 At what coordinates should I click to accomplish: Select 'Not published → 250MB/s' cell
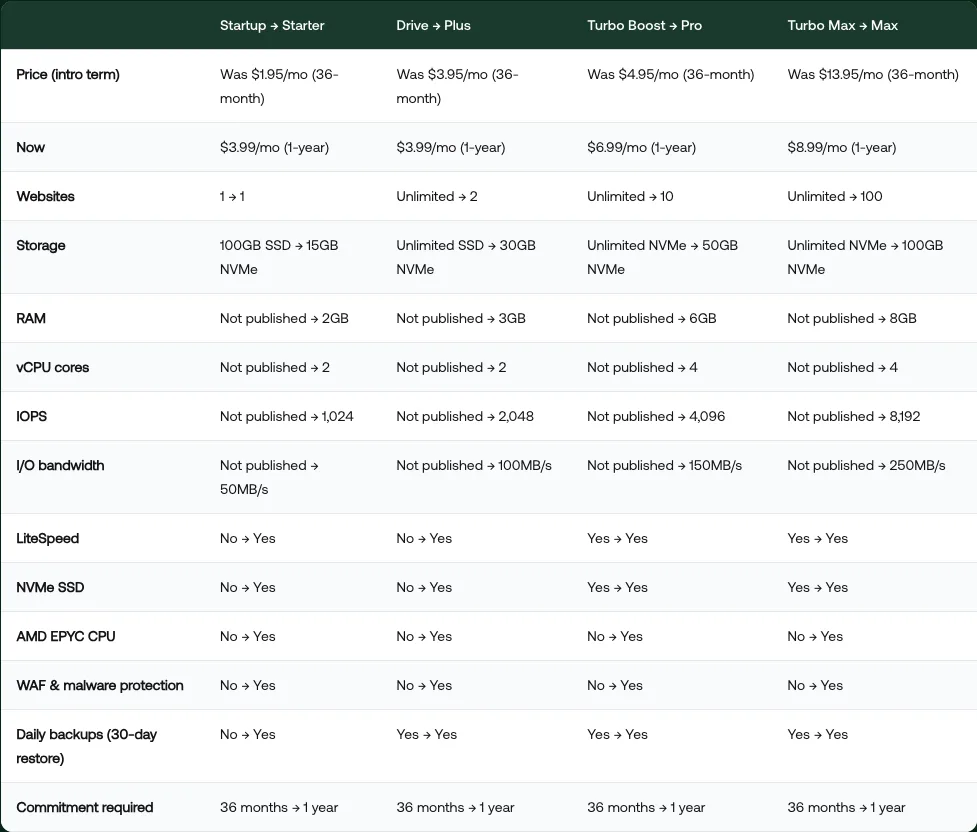(866, 466)
